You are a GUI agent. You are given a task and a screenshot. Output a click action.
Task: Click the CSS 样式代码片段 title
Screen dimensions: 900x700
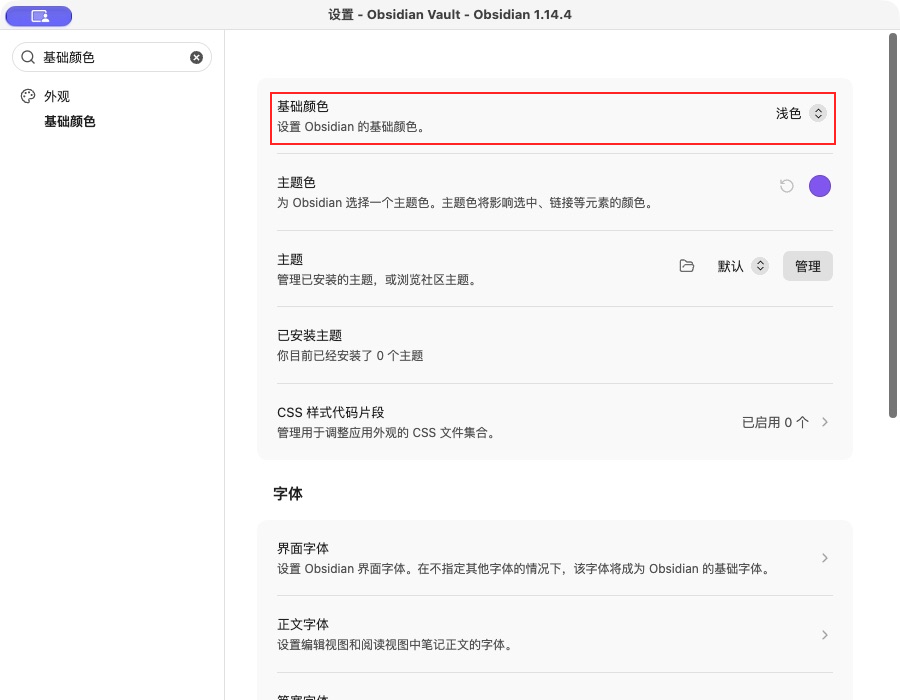pyautogui.click(x=331, y=413)
